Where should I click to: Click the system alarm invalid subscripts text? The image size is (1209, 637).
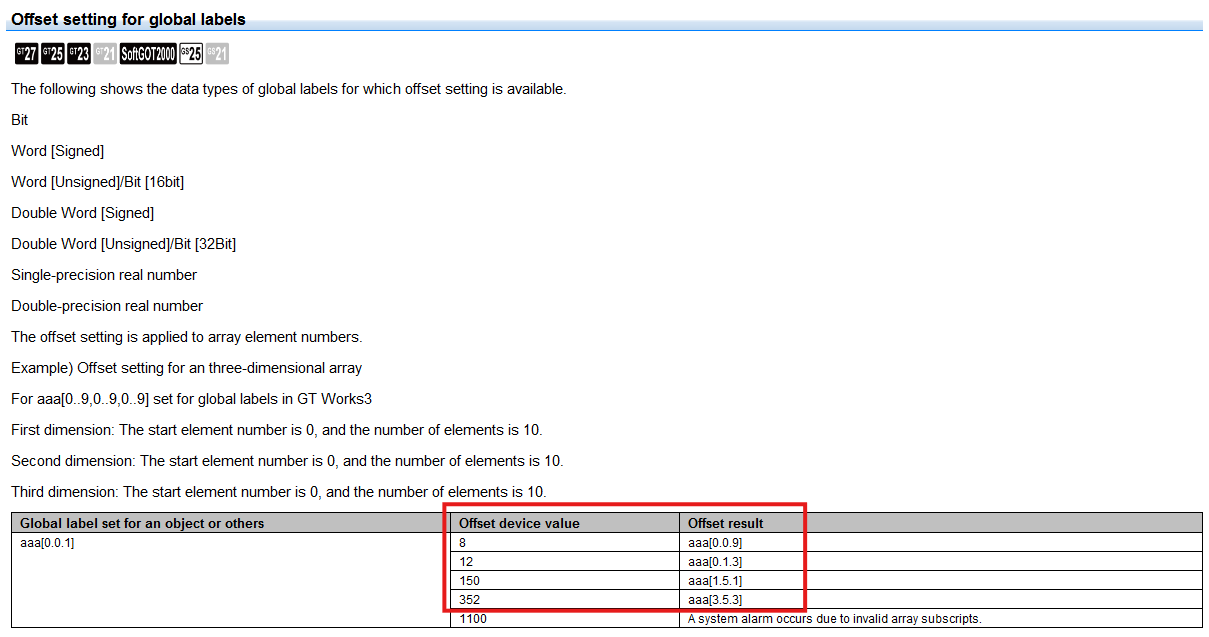coord(834,619)
